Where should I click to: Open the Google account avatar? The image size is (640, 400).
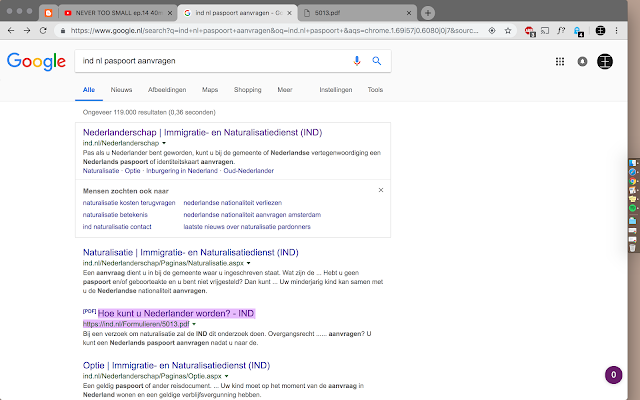604,62
